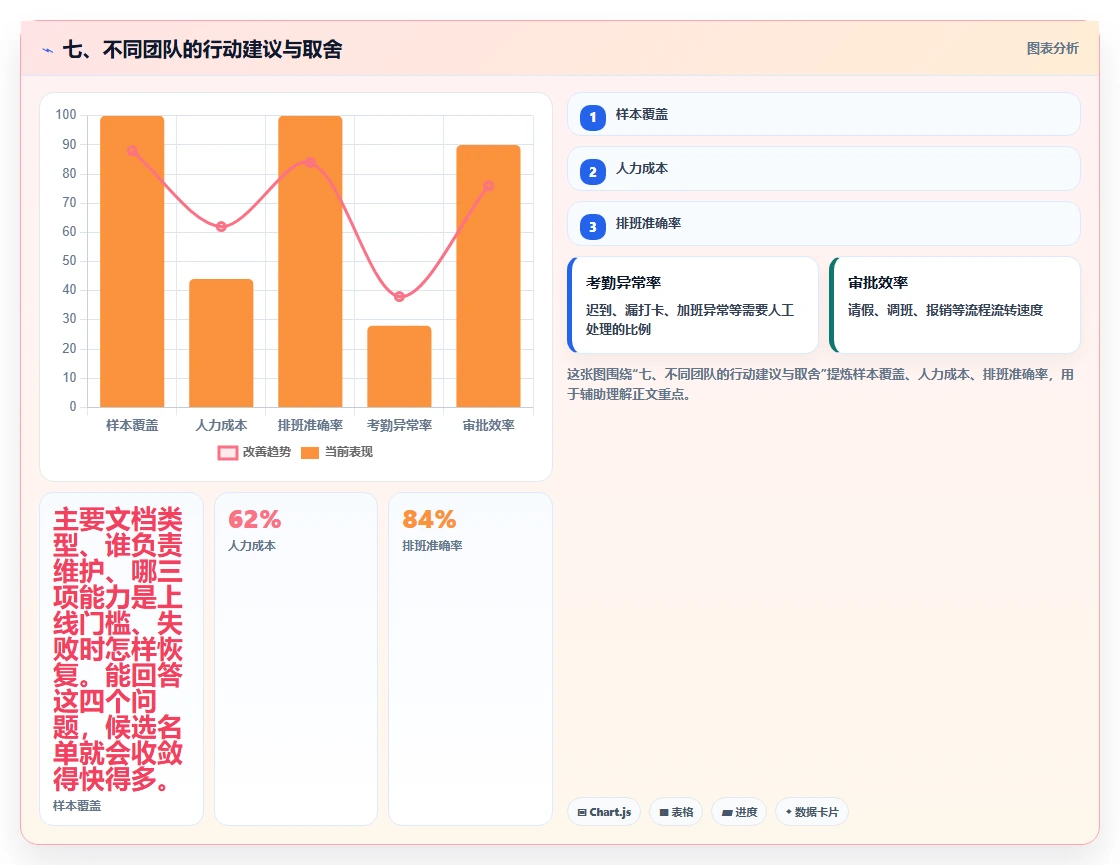Click the 请假、调班 description text
The image size is (1120, 865).
(945, 310)
